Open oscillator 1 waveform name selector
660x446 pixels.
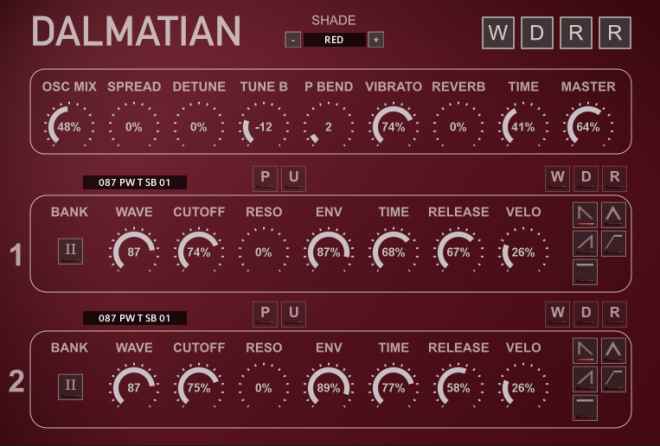pos(135,183)
